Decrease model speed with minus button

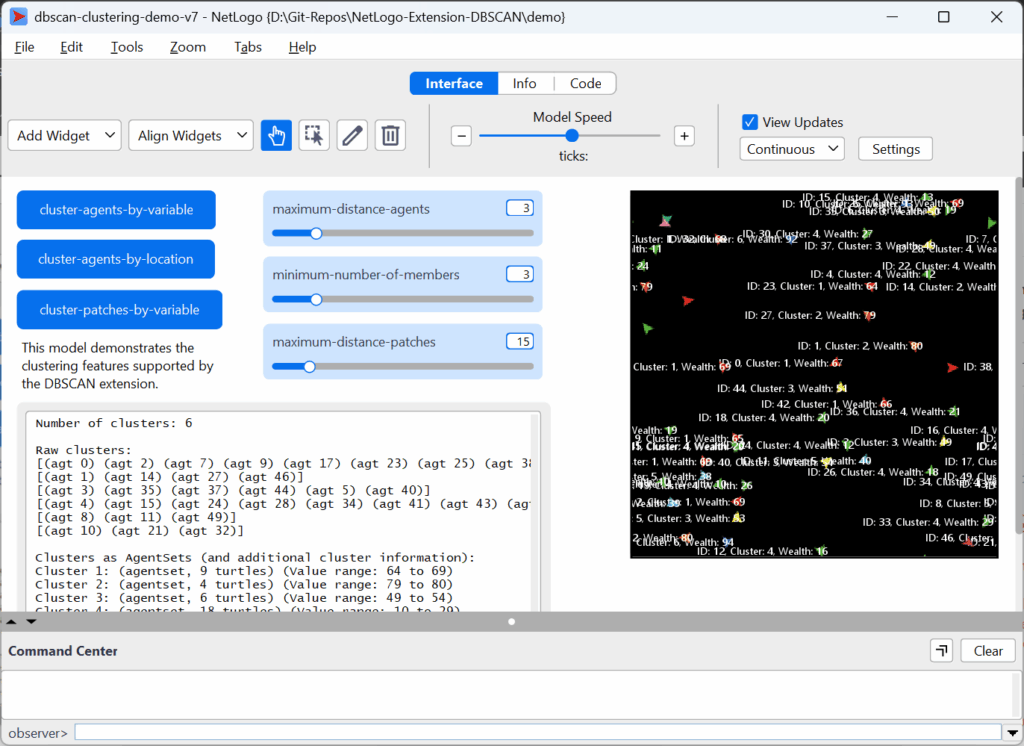pos(461,136)
